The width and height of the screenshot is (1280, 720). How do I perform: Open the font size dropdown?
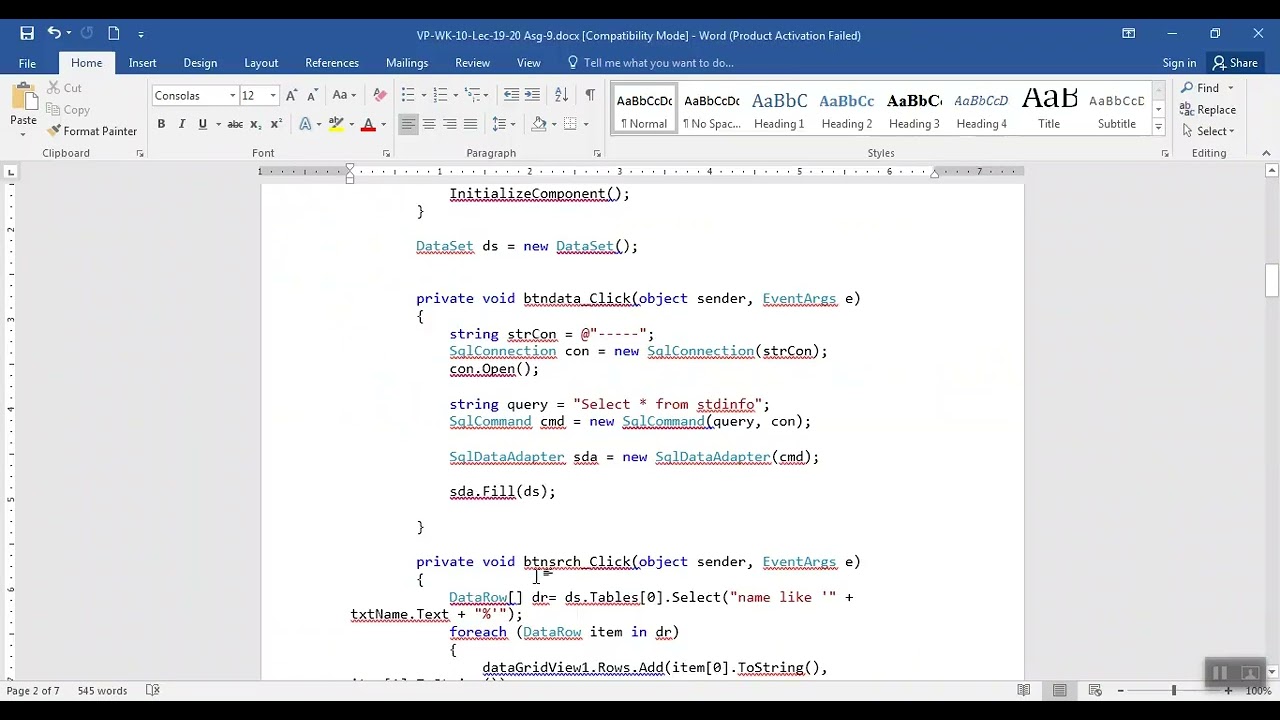pyautogui.click(x=272, y=96)
